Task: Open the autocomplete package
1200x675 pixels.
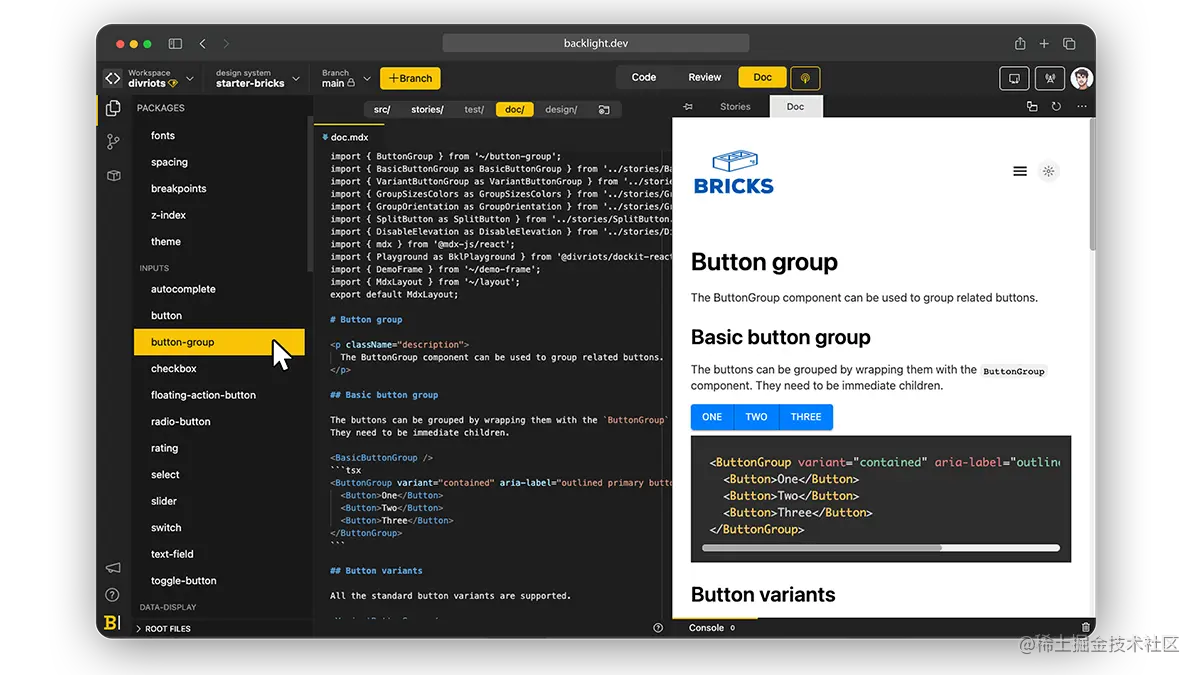Action: coord(183,289)
